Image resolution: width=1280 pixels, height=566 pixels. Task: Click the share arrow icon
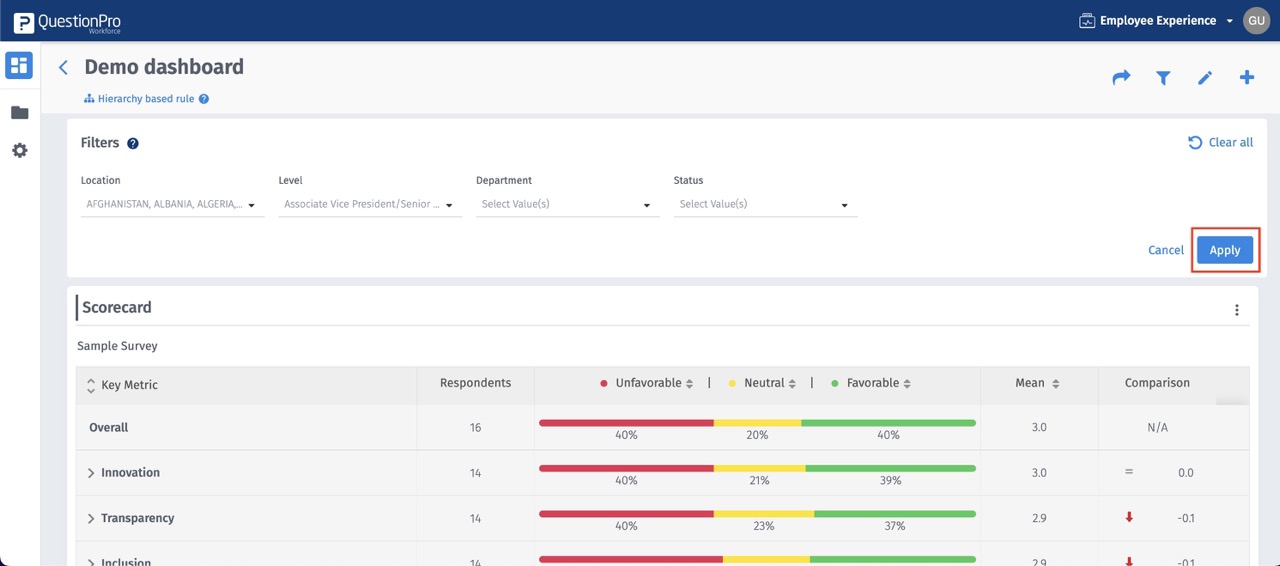click(1121, 77)
